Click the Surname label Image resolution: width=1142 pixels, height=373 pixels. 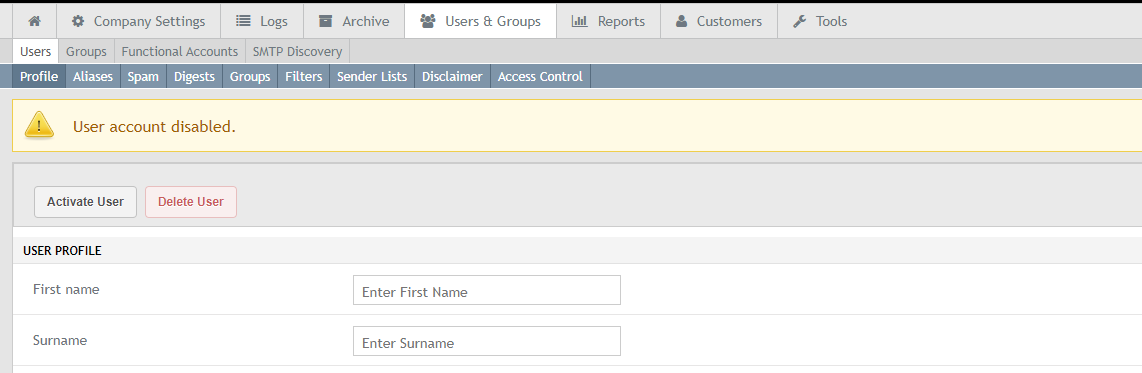tap(60, 340)
